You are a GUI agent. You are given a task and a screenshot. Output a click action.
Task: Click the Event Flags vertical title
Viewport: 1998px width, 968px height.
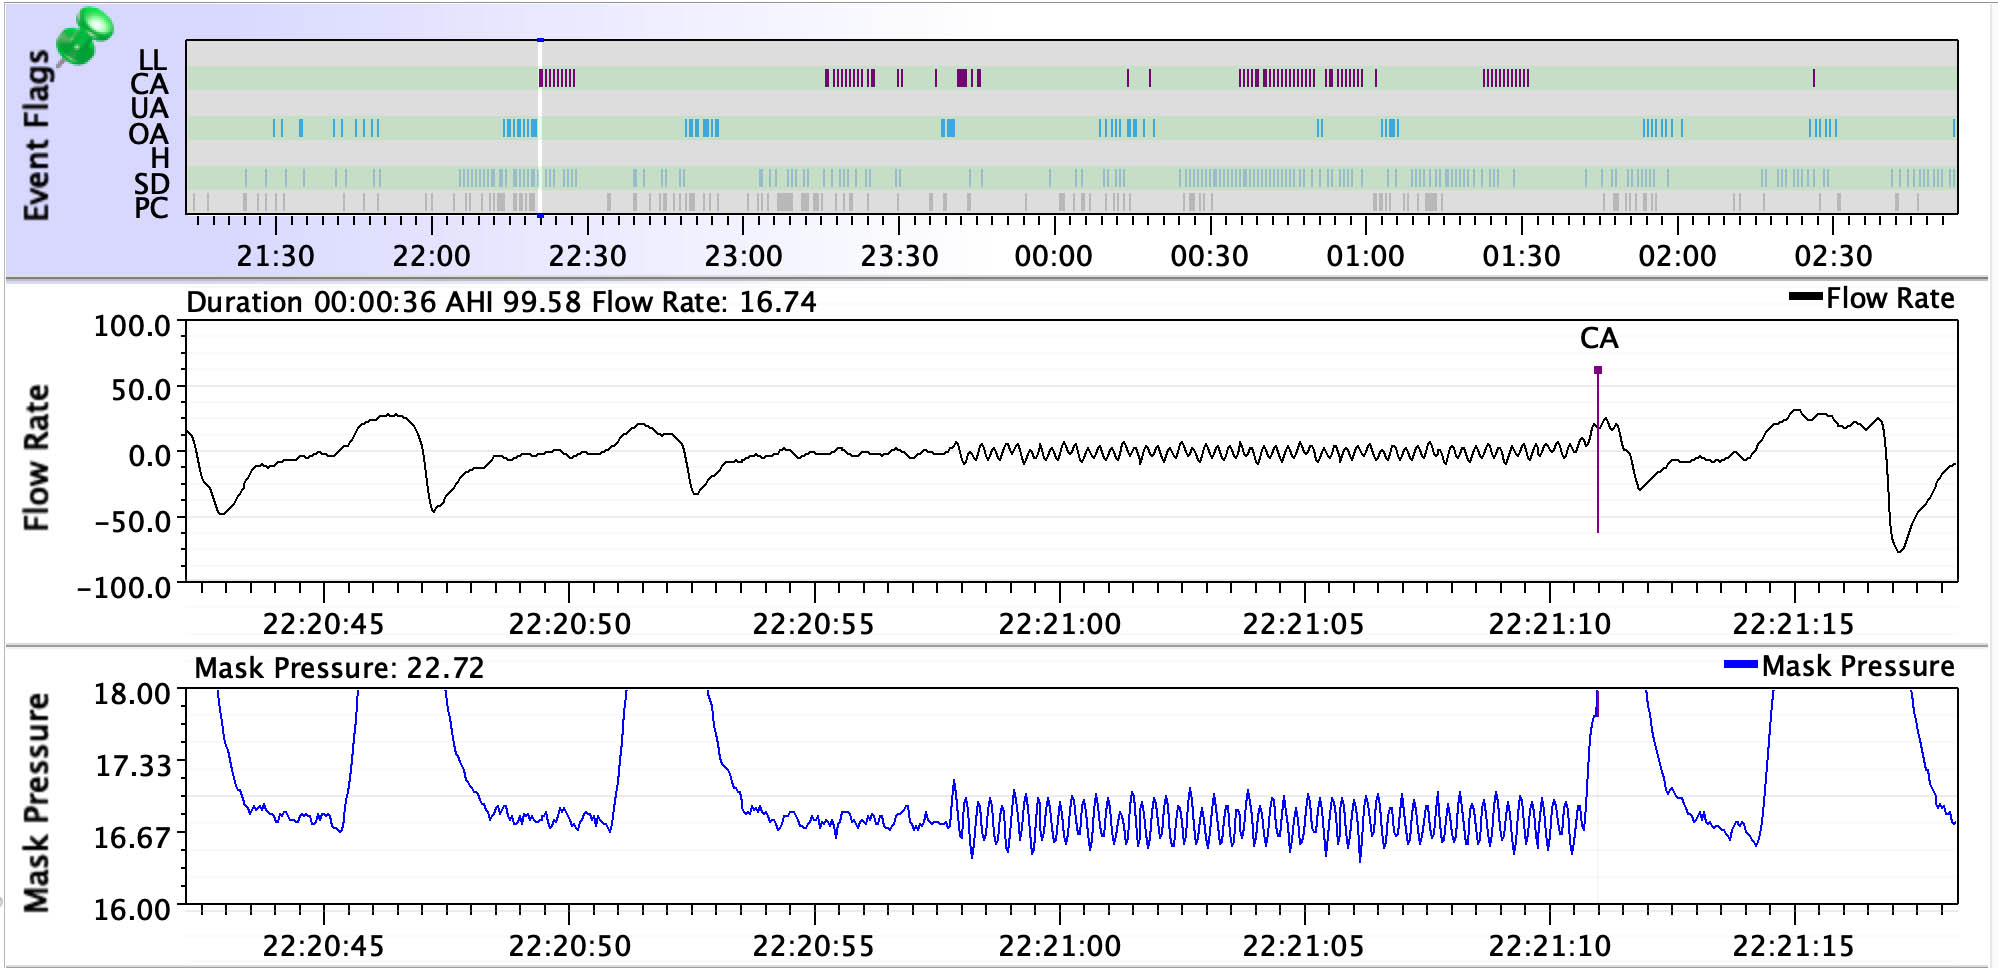coord(37,135)
